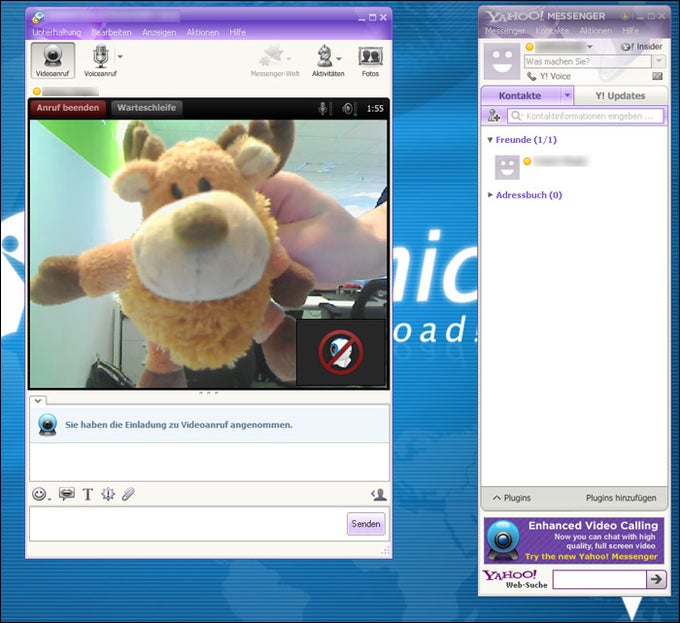Click the chat resize grip corner
Viewport: 680px width, 623px height.
click(x=386, y=551)
